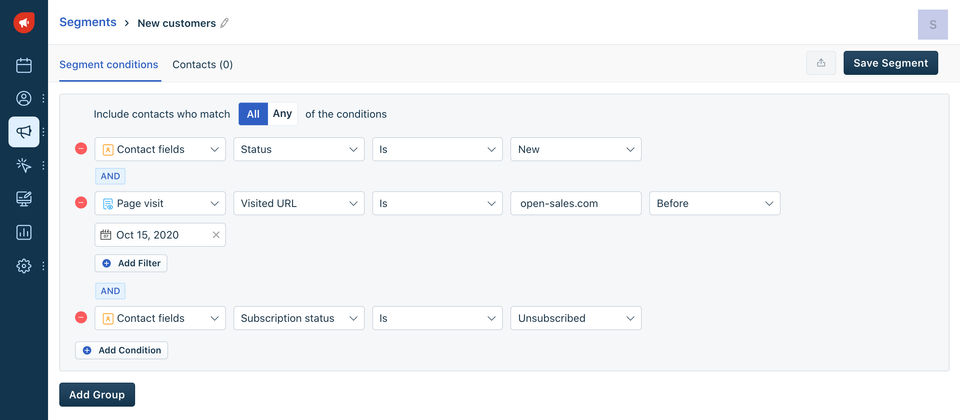Expand the Subscription status field dropdown
The image size is (960, 420).
299,318
